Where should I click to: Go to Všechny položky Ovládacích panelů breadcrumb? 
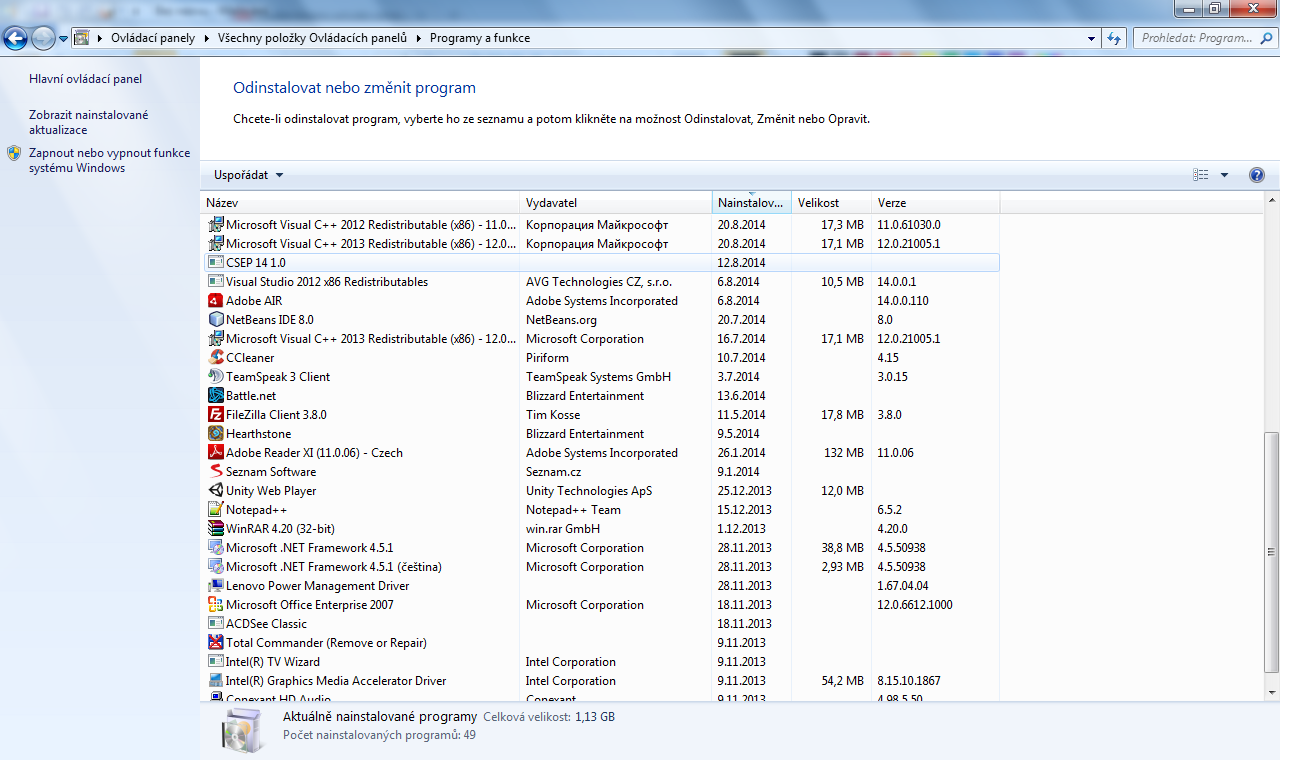313,38
